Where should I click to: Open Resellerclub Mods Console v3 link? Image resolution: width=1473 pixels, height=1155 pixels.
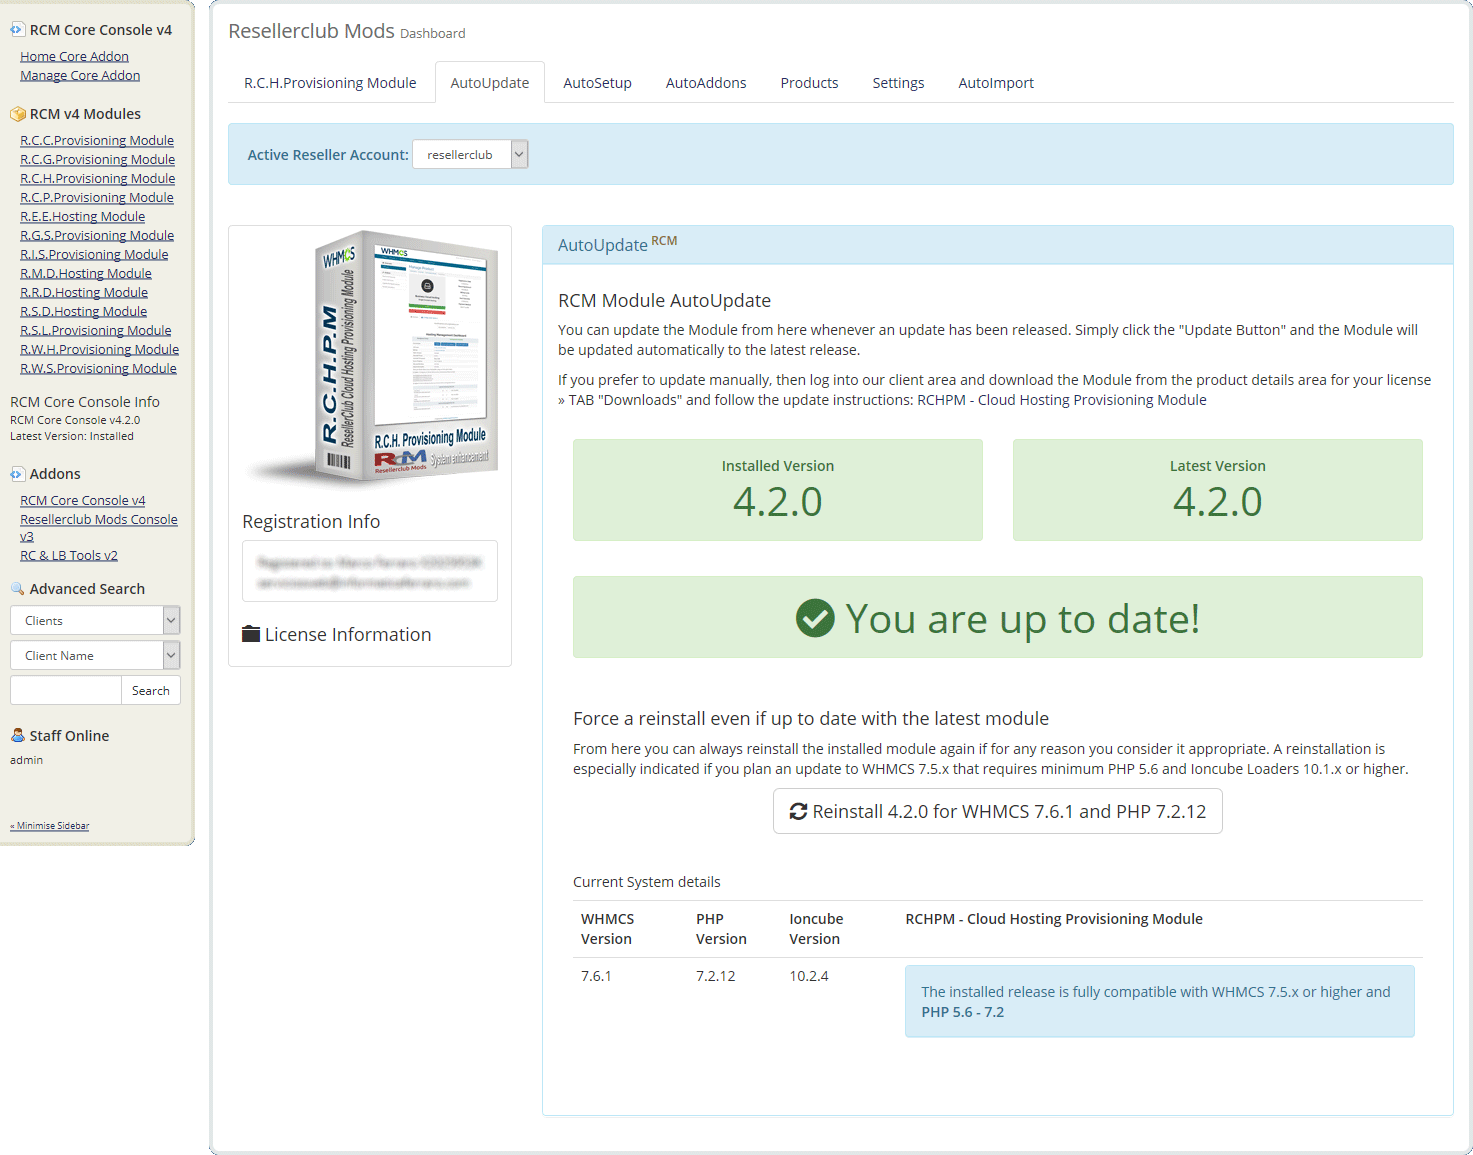pos(99,519)
